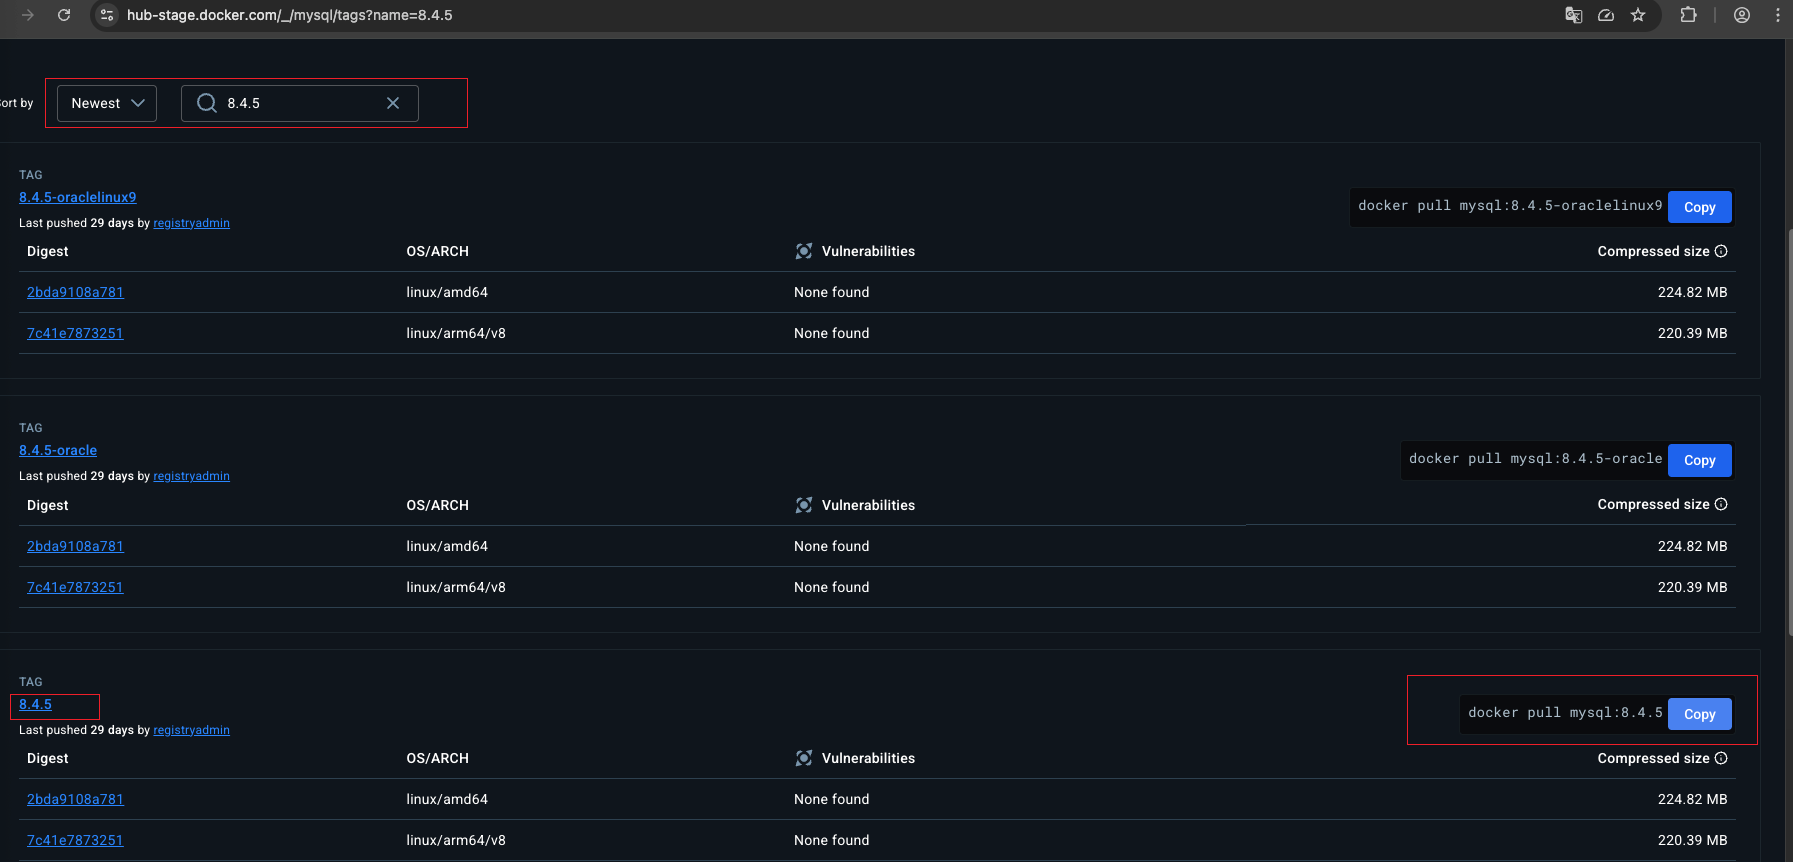Image resolution: width=1793 pixels, height=862 pixels.
Task: Select the docker pull mysql:8.4.5-oracle command text
Action: [x=1535, y=459]
